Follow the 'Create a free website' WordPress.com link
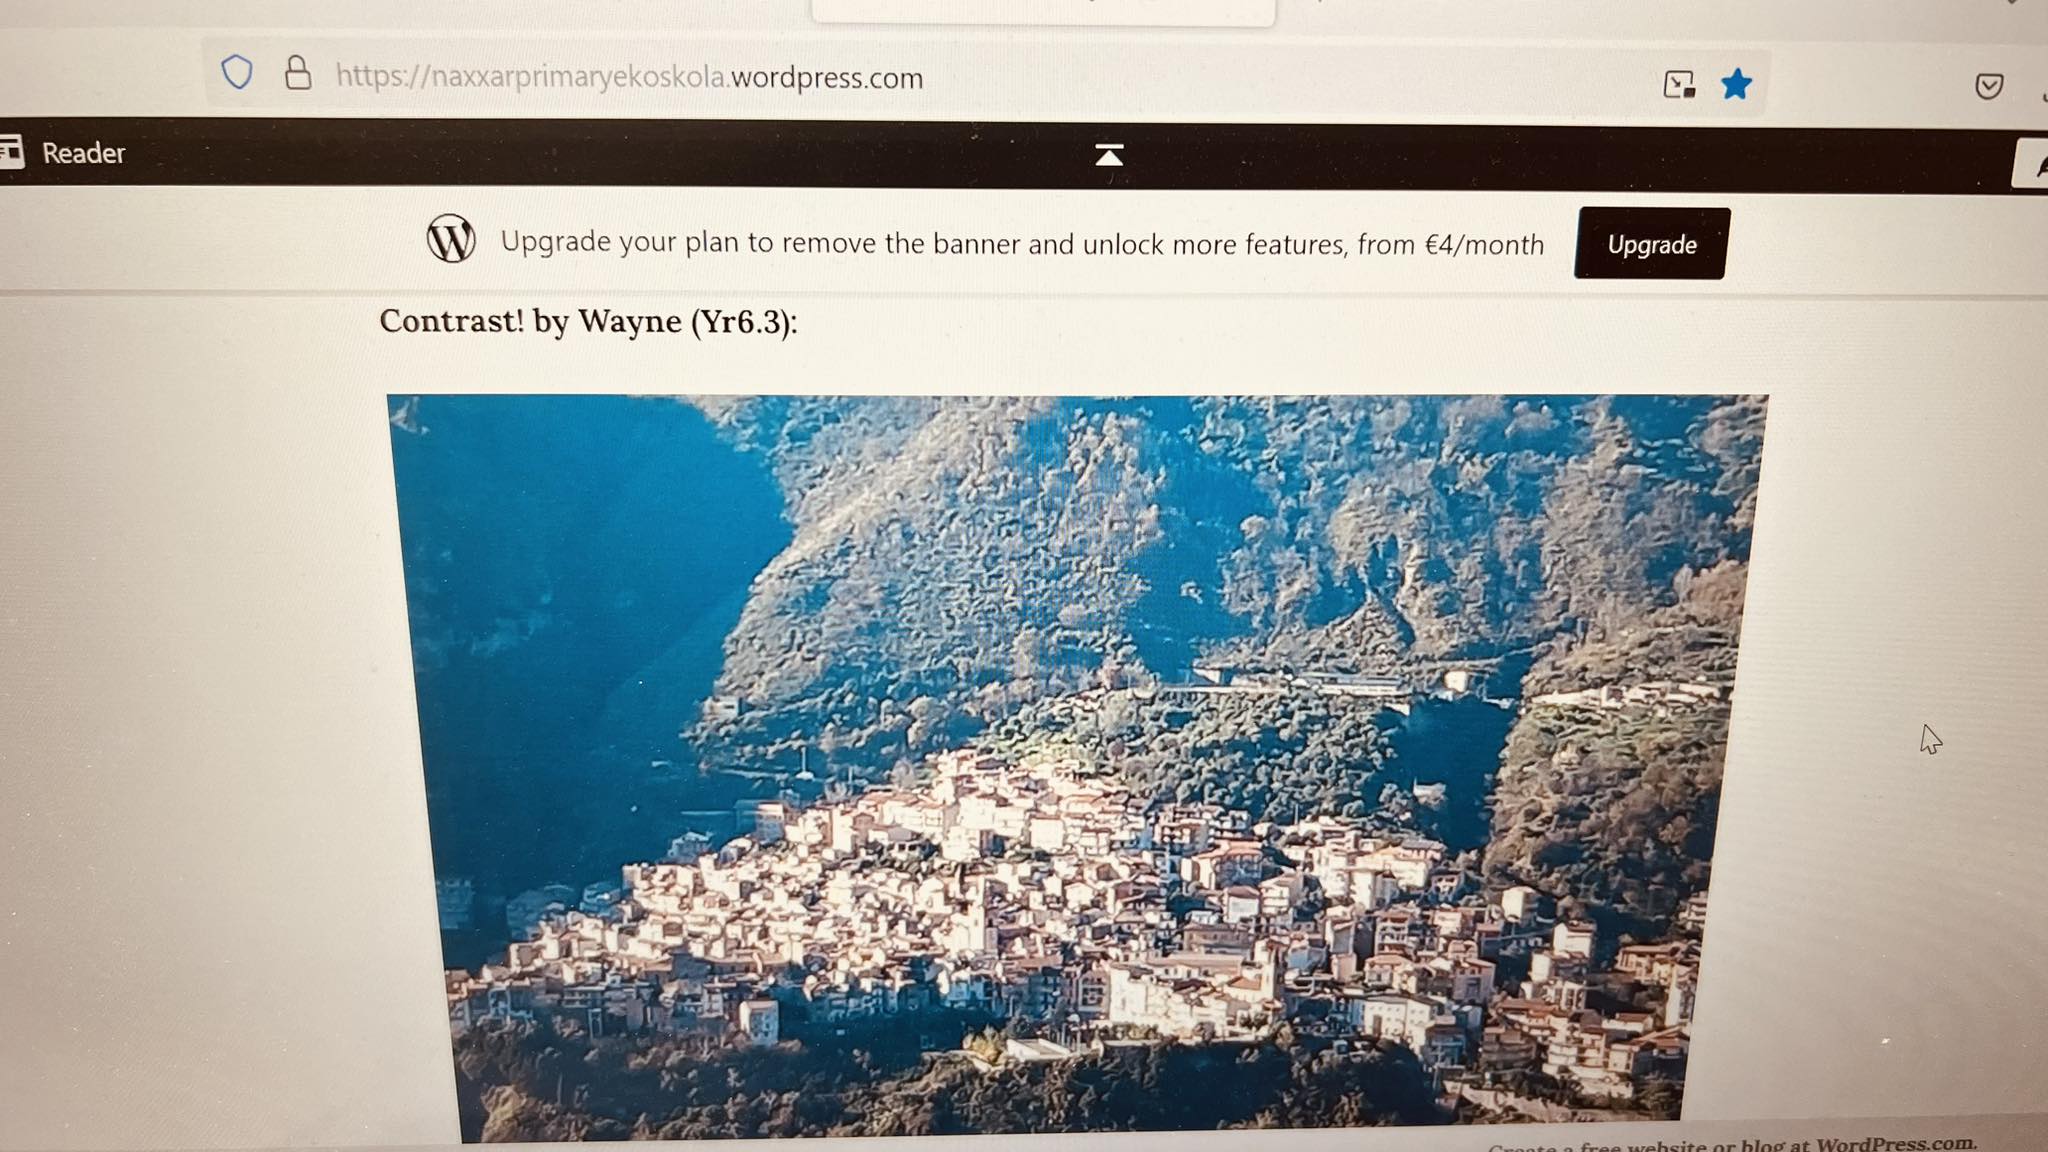Screen dimensions: 2048x1152 click(1732, 1144)
